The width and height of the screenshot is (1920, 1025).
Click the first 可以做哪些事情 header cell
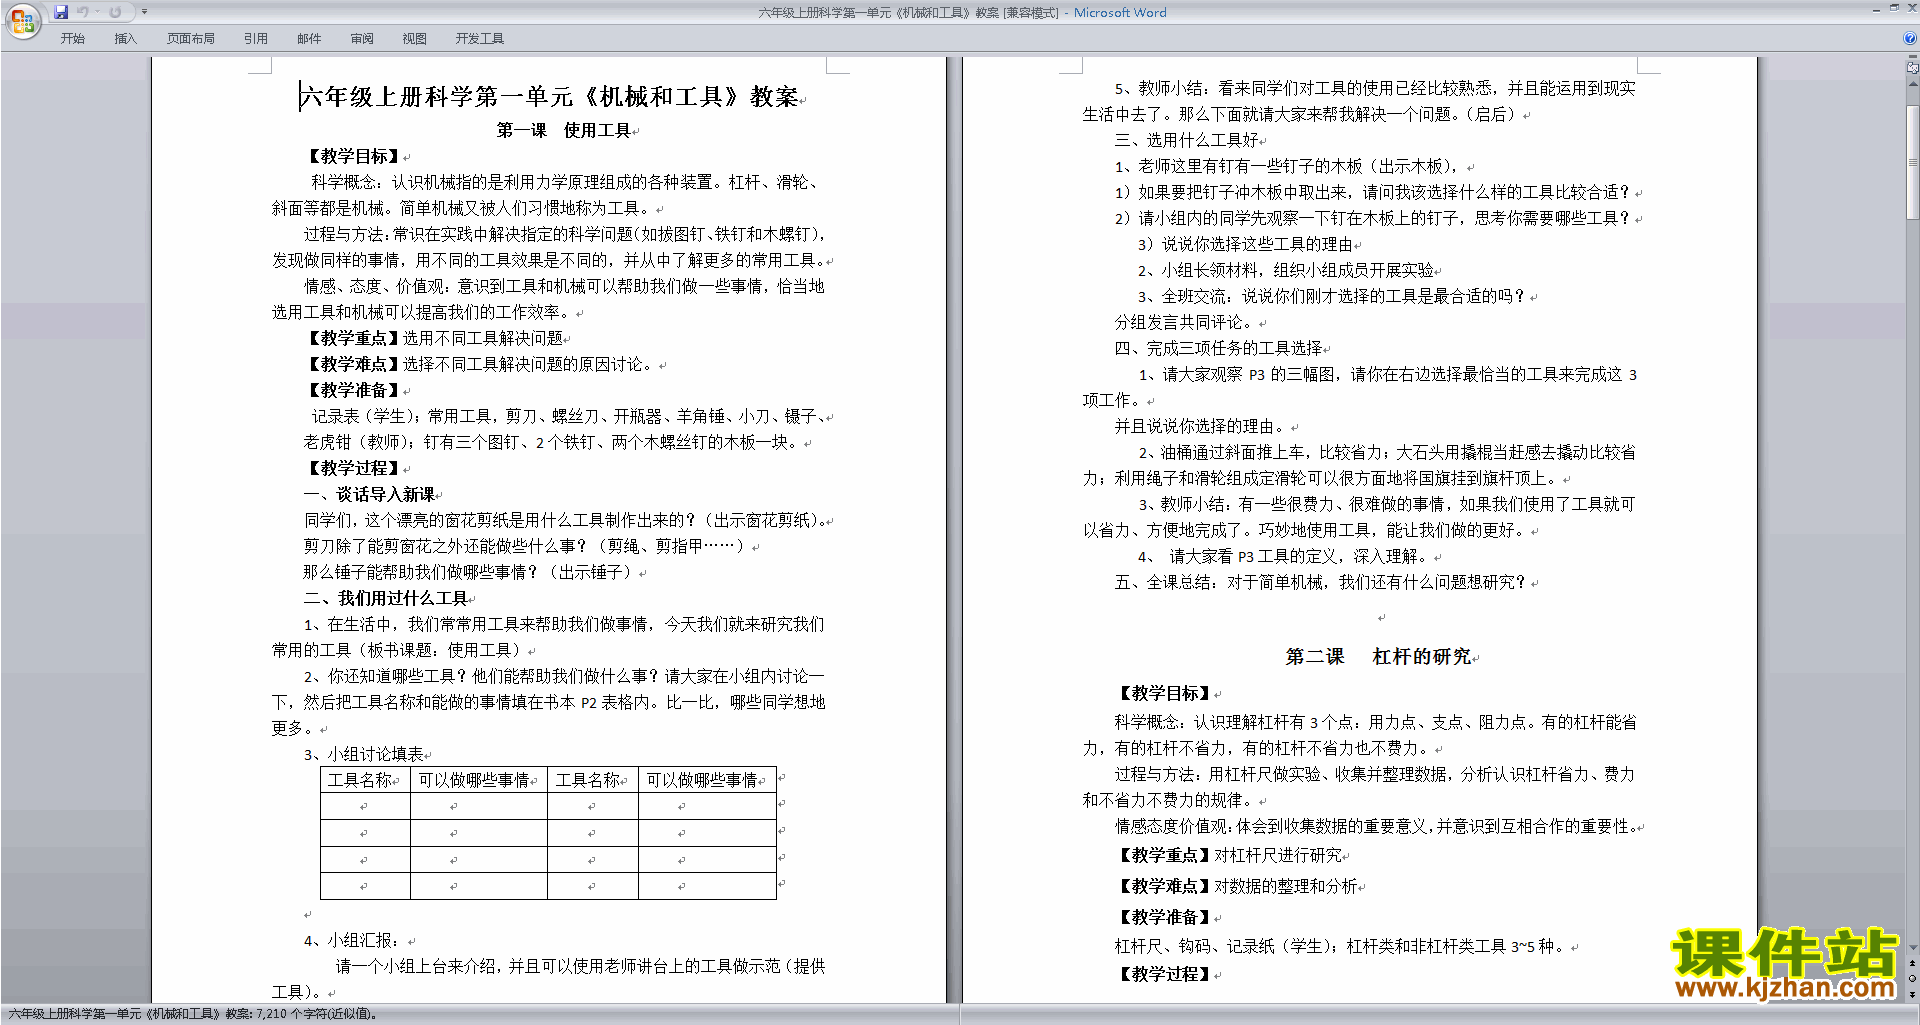point(478,780)
